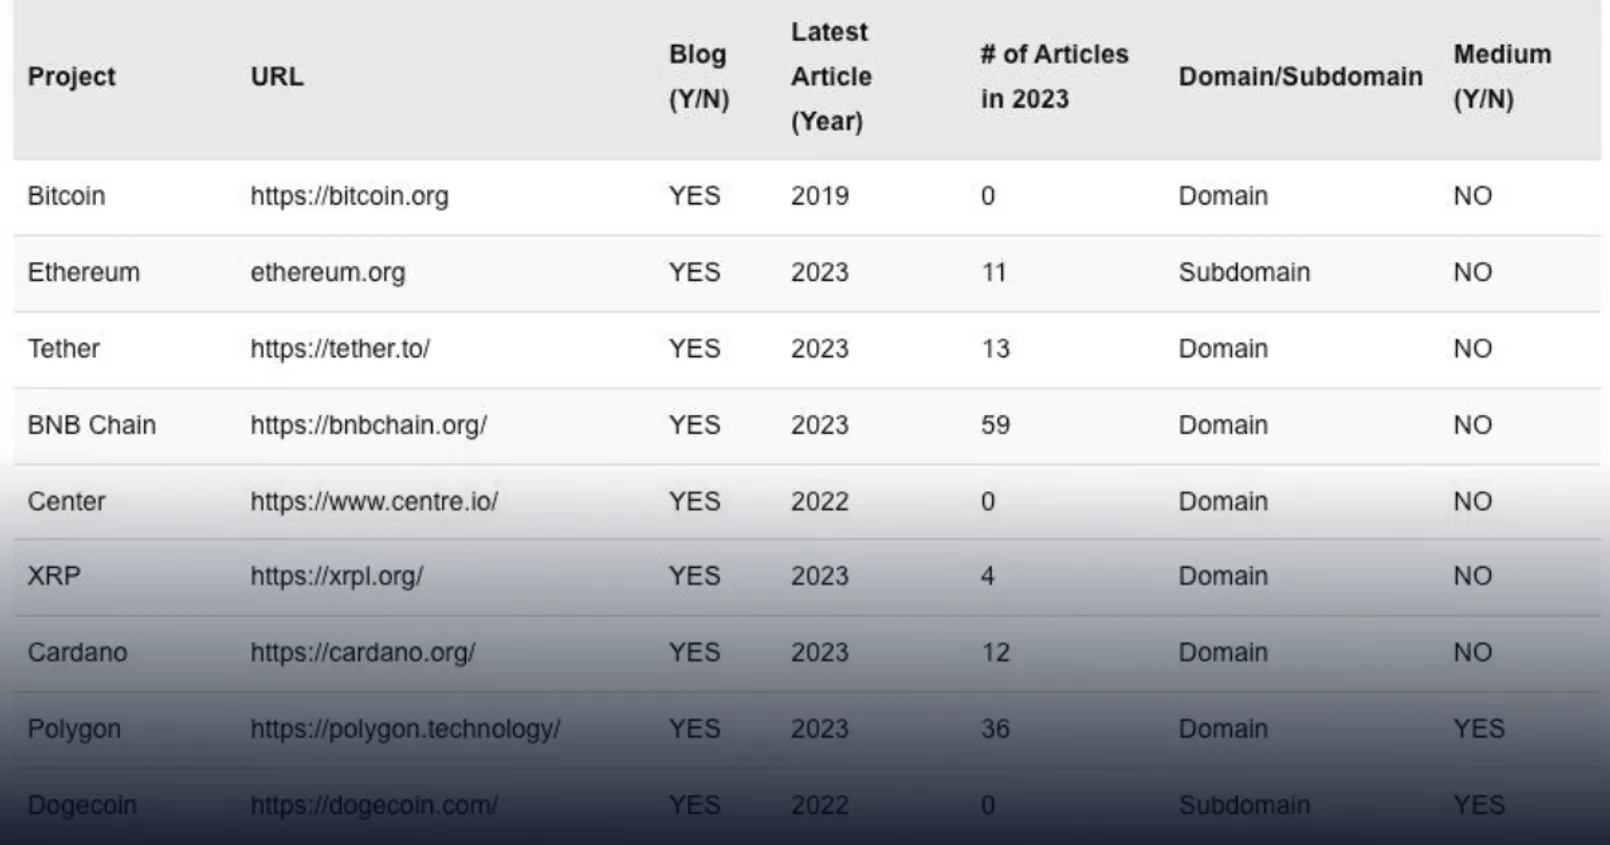
Task: Click Ethereum's Subdomain cell
Action: [1244, 272]
